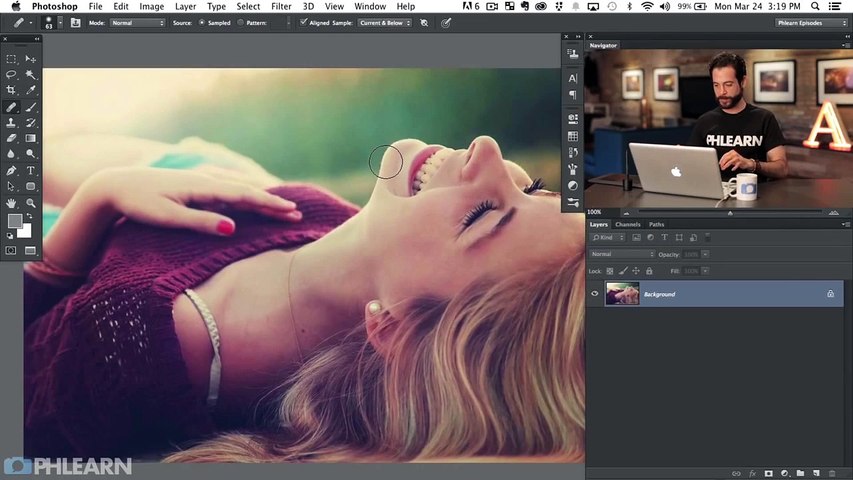This screenshot has width=853, height=480.
Task: Open the Paths tab
Action: point(656,224)
